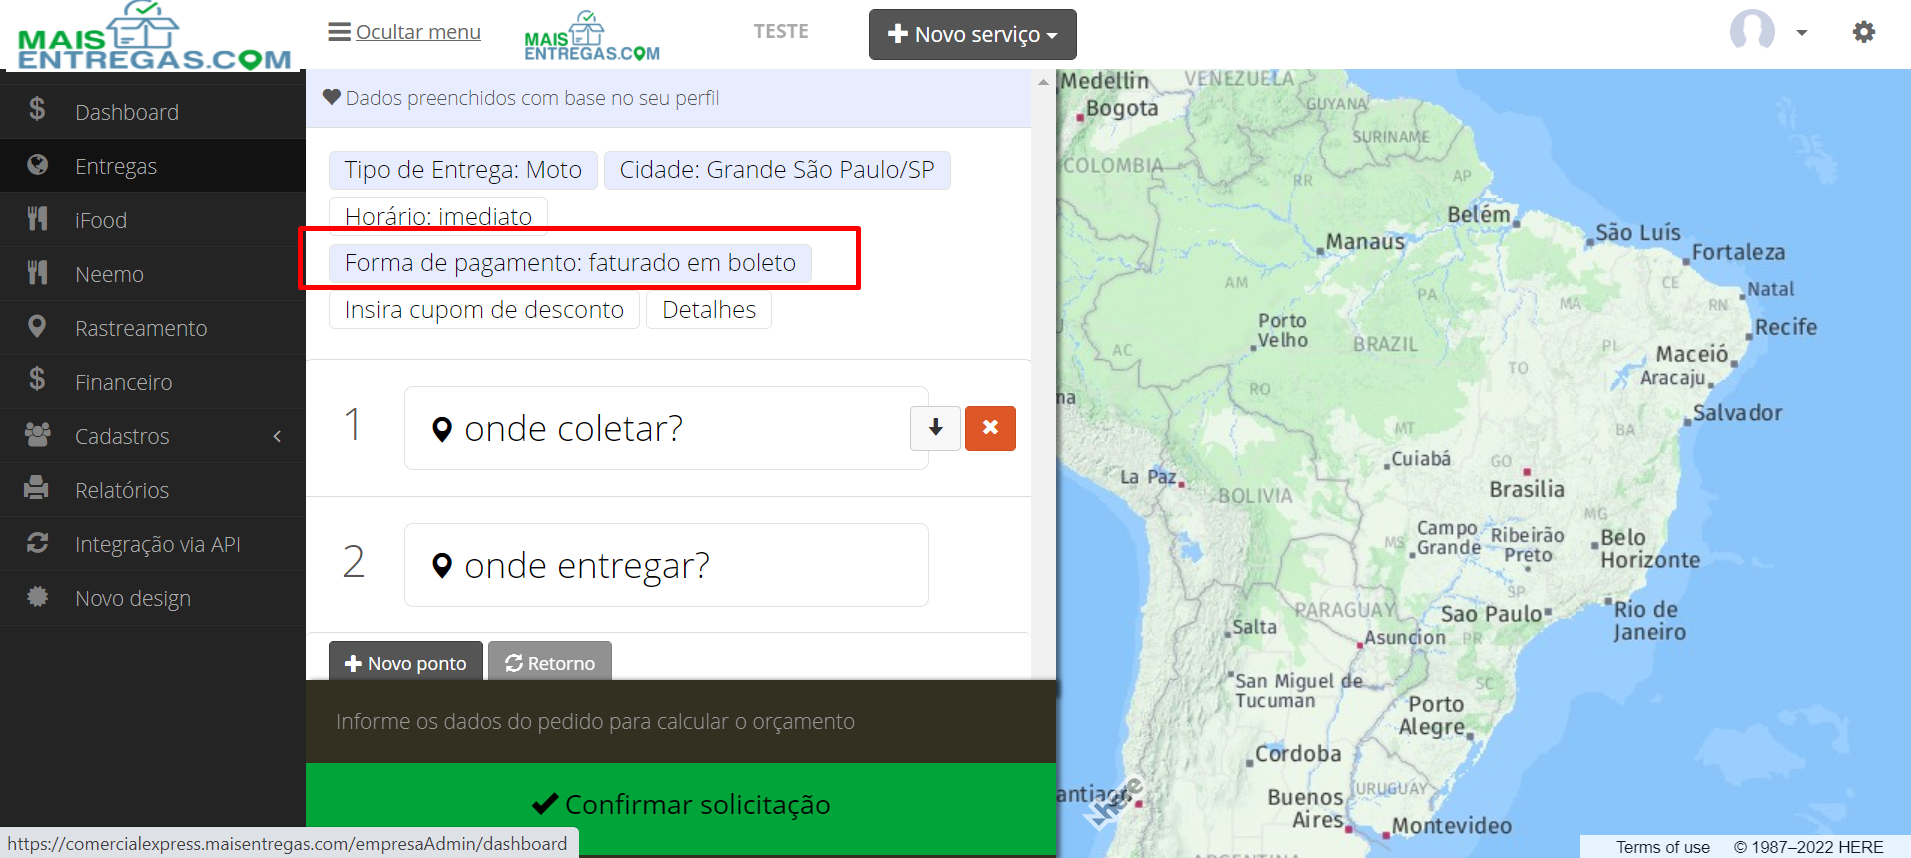Click Insira cupom de desconto
The width and height of the screenshot is (1911, 858).
[484, 310]
